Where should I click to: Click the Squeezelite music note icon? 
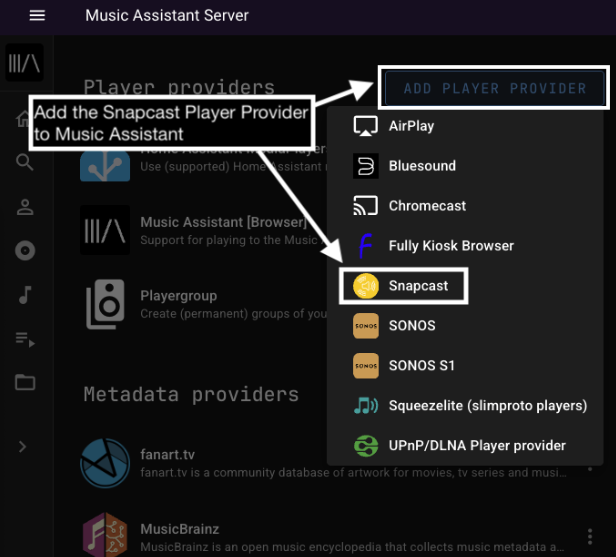coord(366,406)
